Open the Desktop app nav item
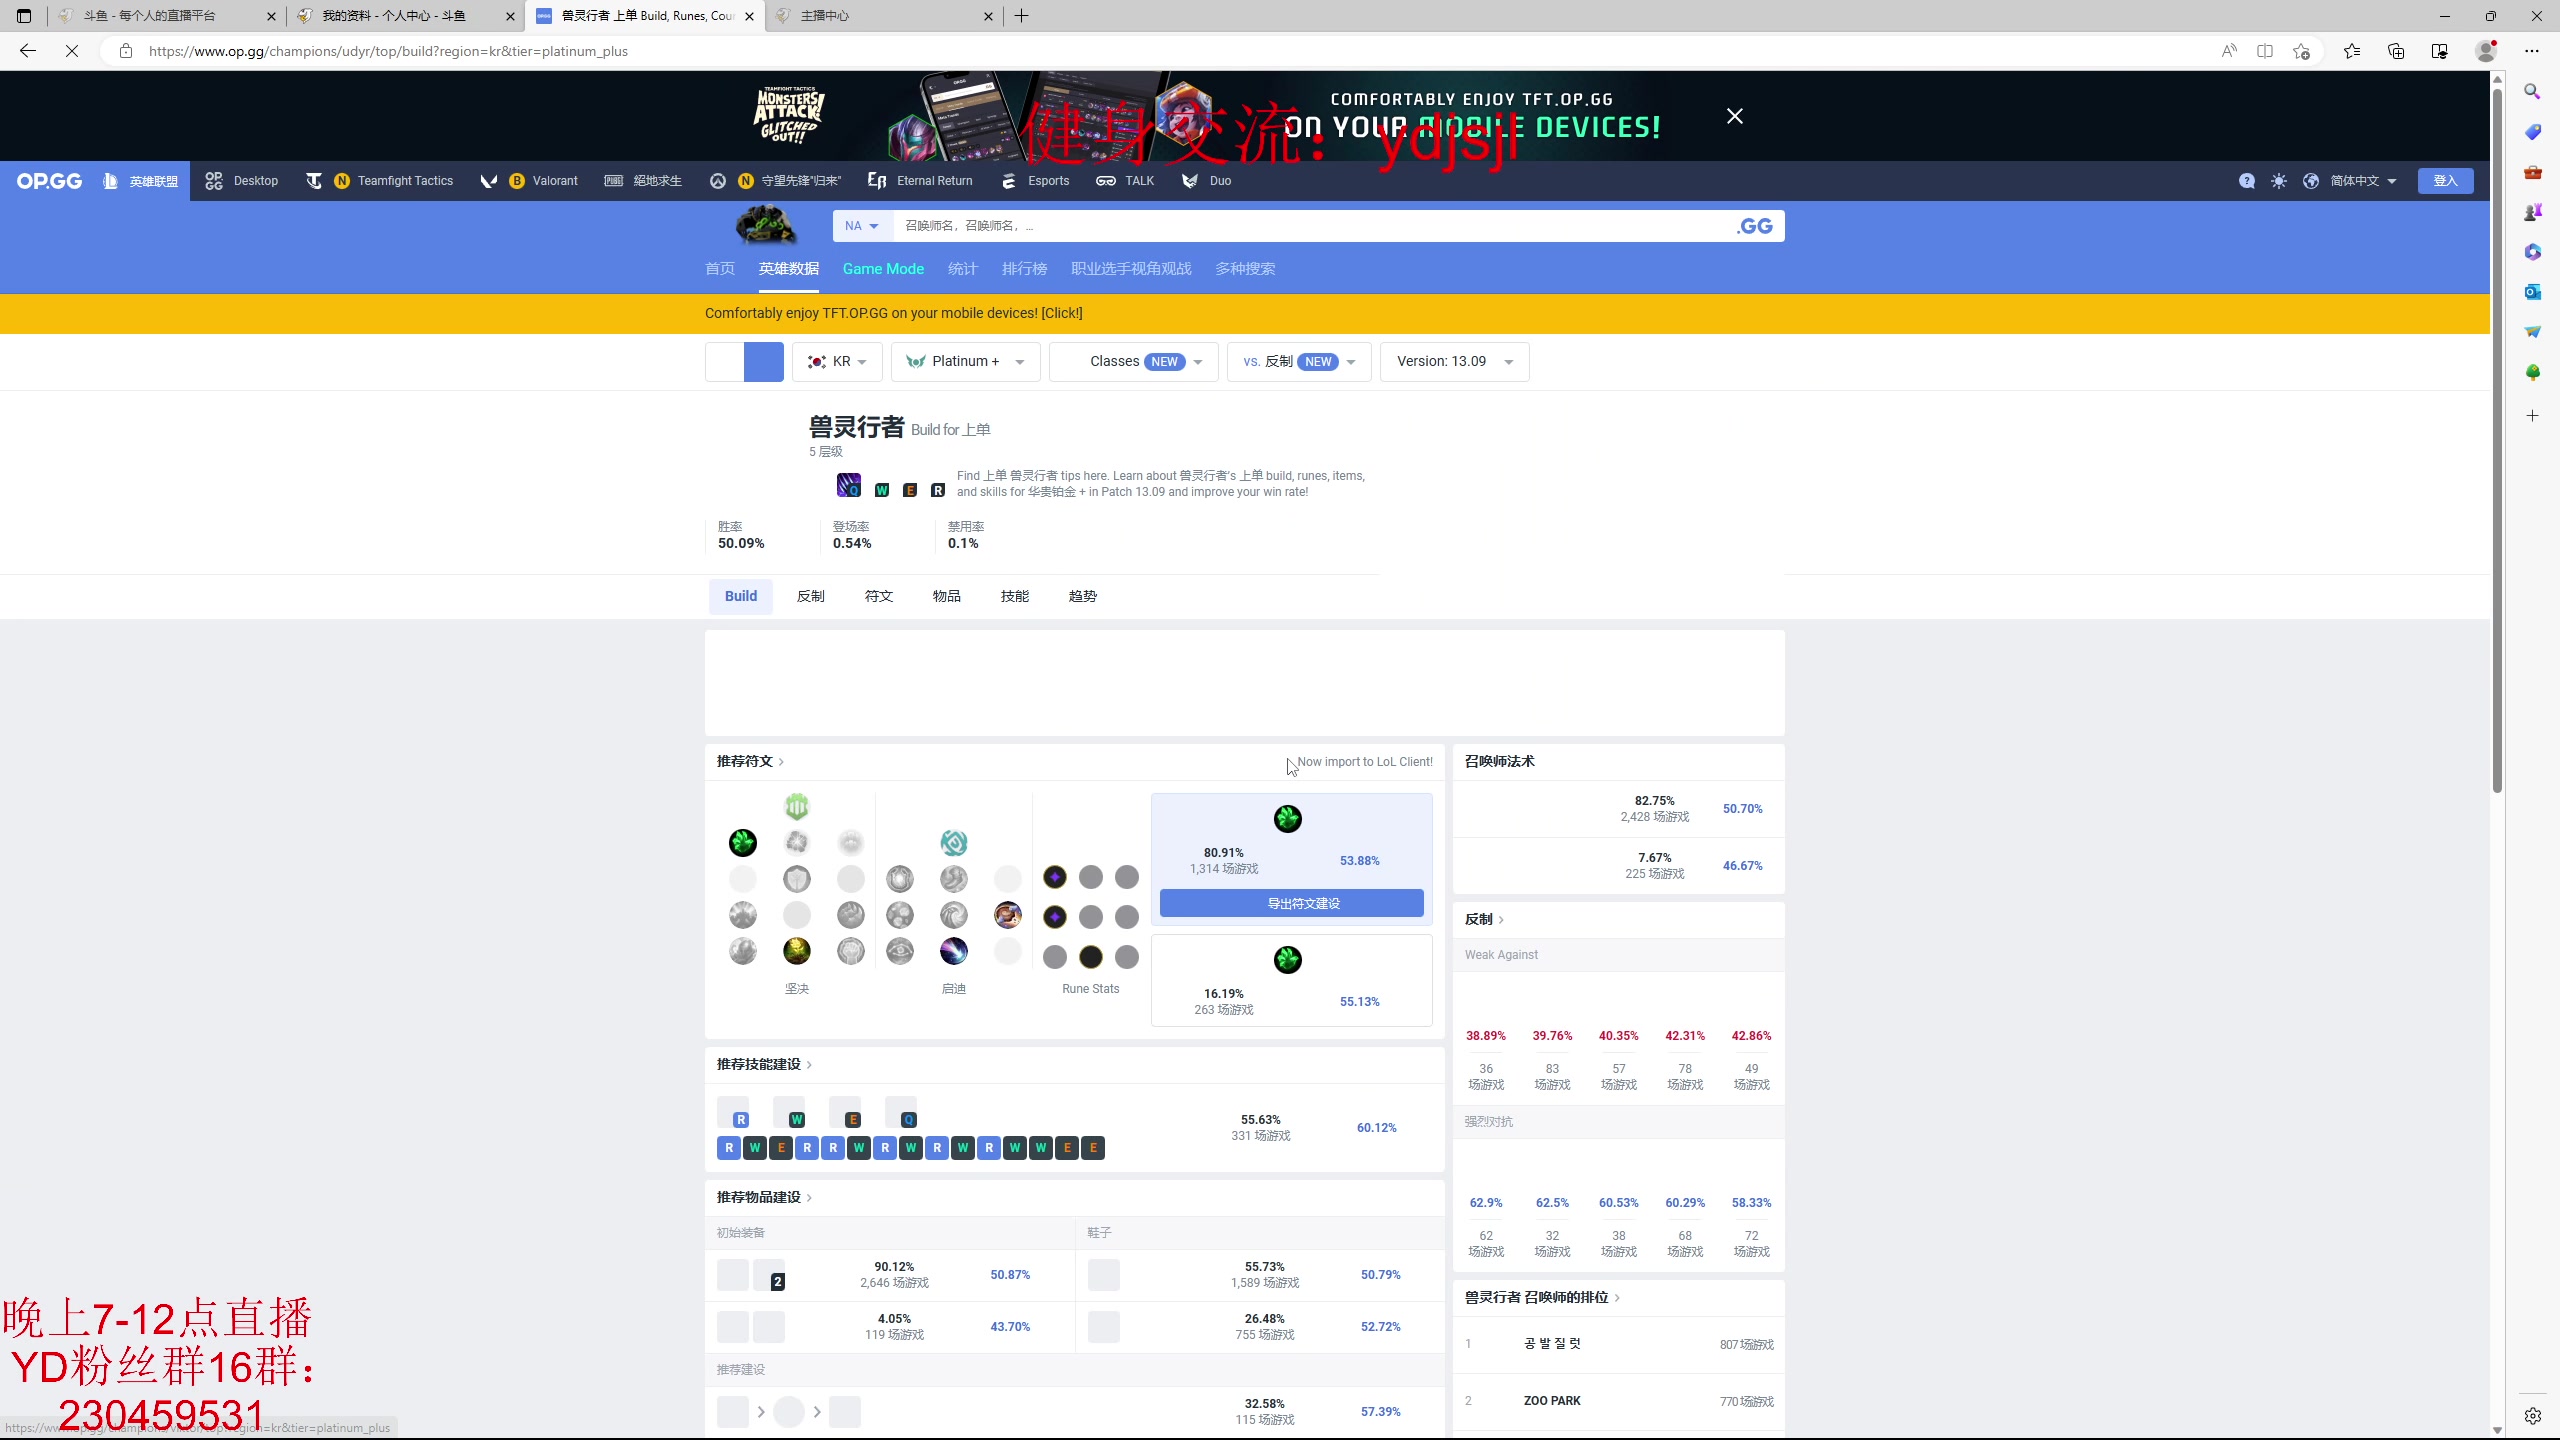Screen dimensions: 2560x1440 pos(241,181)
